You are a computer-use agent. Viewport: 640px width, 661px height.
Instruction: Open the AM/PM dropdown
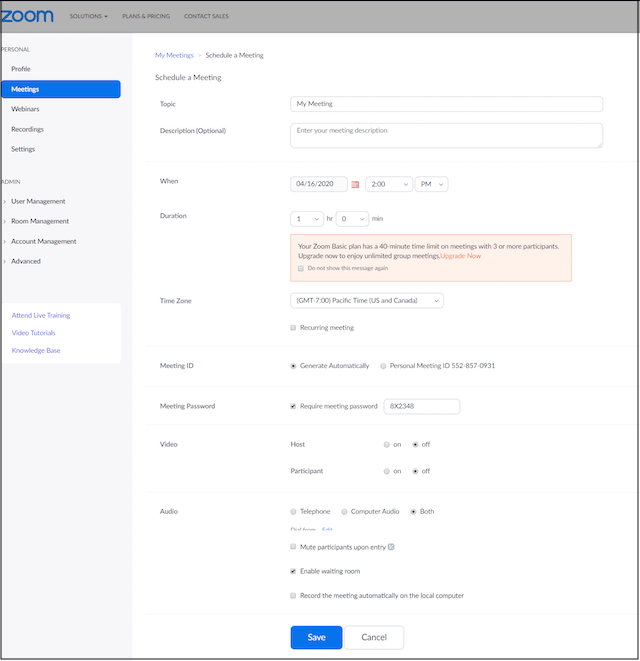[x=432, y=184]
